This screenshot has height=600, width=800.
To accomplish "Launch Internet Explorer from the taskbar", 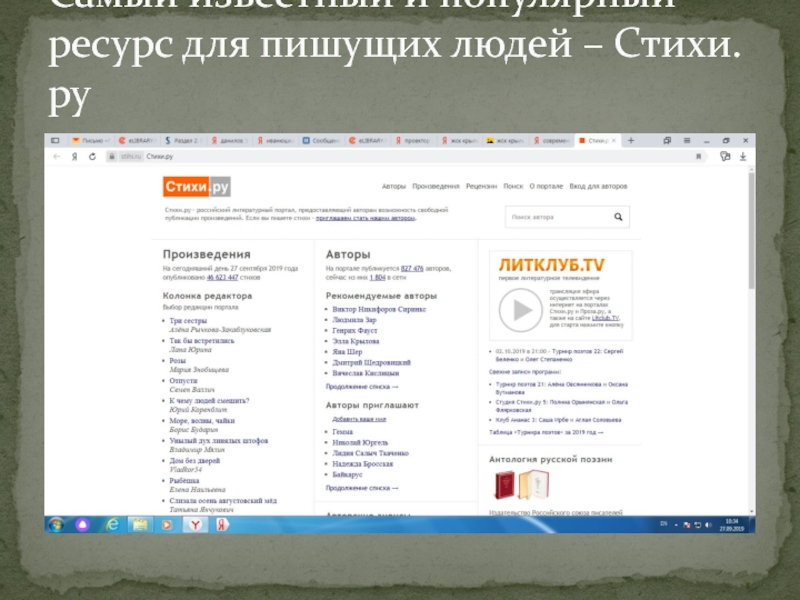I will click(112, 524).
